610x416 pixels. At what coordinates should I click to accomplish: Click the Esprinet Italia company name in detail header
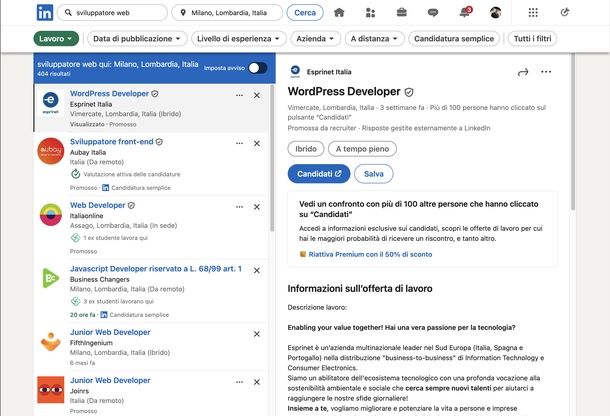pyautogui.click(x=329, y=72)
